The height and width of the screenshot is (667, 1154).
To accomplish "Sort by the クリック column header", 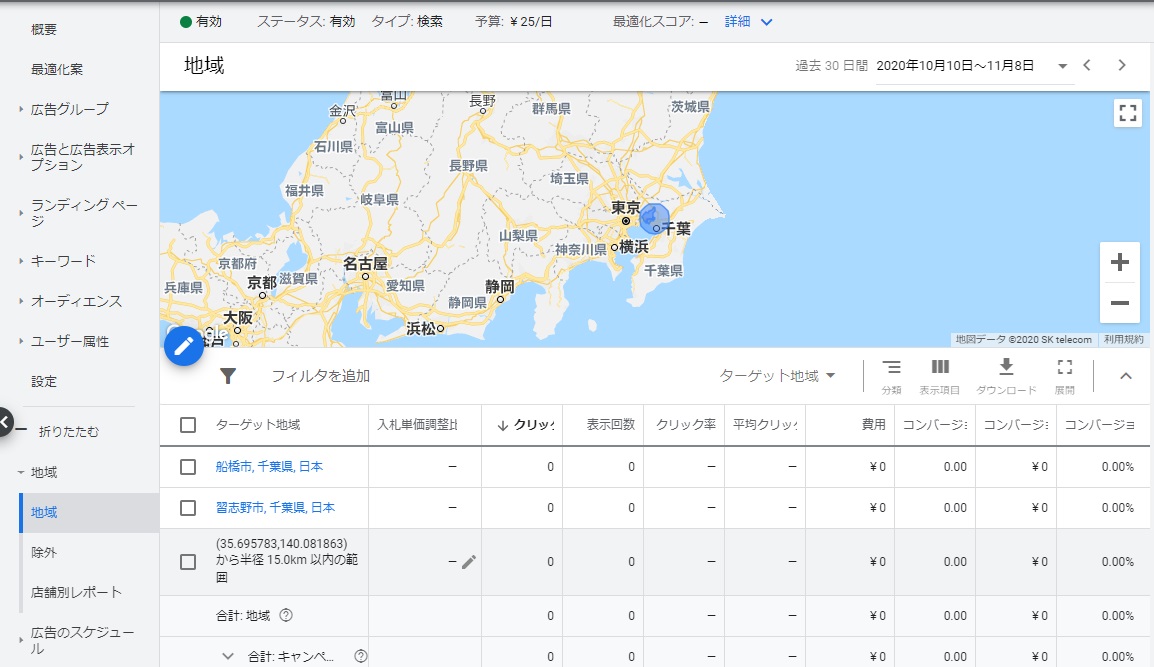I will 526,425.
